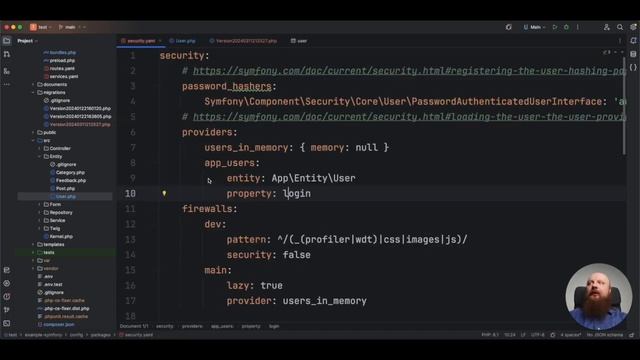The height and width of the screenshot is (360, 640).
Task: Open the Terminal tool window icon
Action: 7,323
